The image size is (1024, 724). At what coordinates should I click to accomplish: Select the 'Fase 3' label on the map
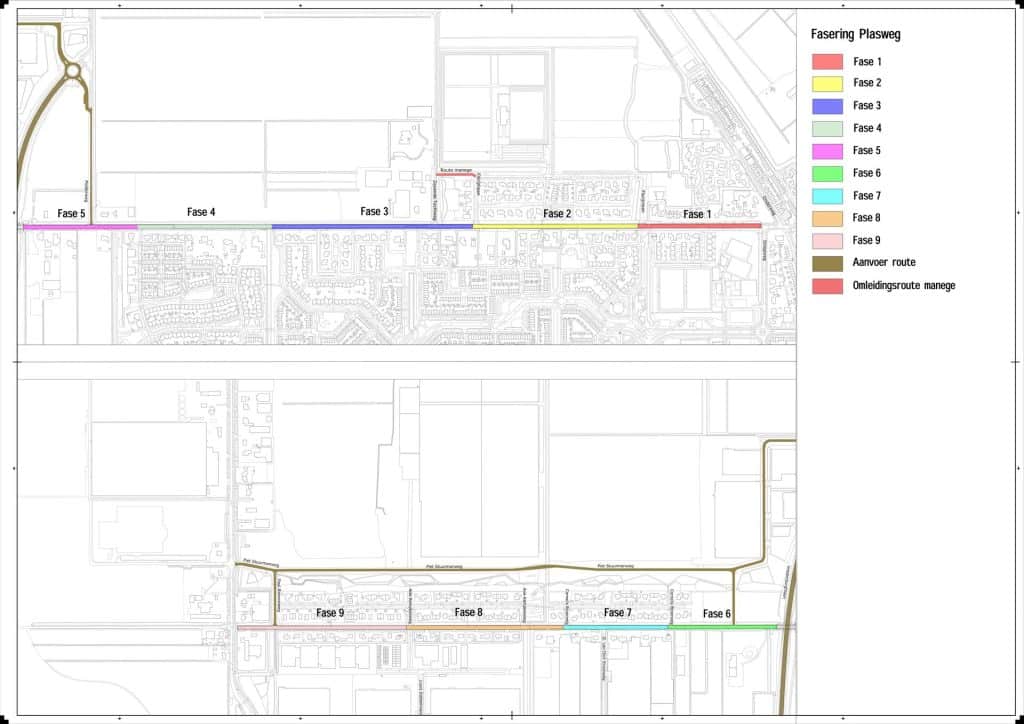click(x=374, y=212)
